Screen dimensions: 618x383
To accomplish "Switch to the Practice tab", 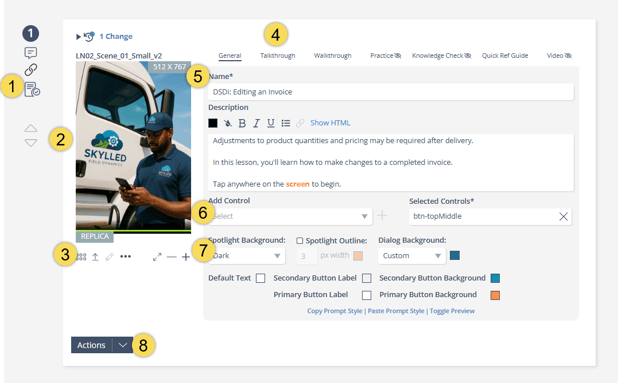I will point(385,56).
